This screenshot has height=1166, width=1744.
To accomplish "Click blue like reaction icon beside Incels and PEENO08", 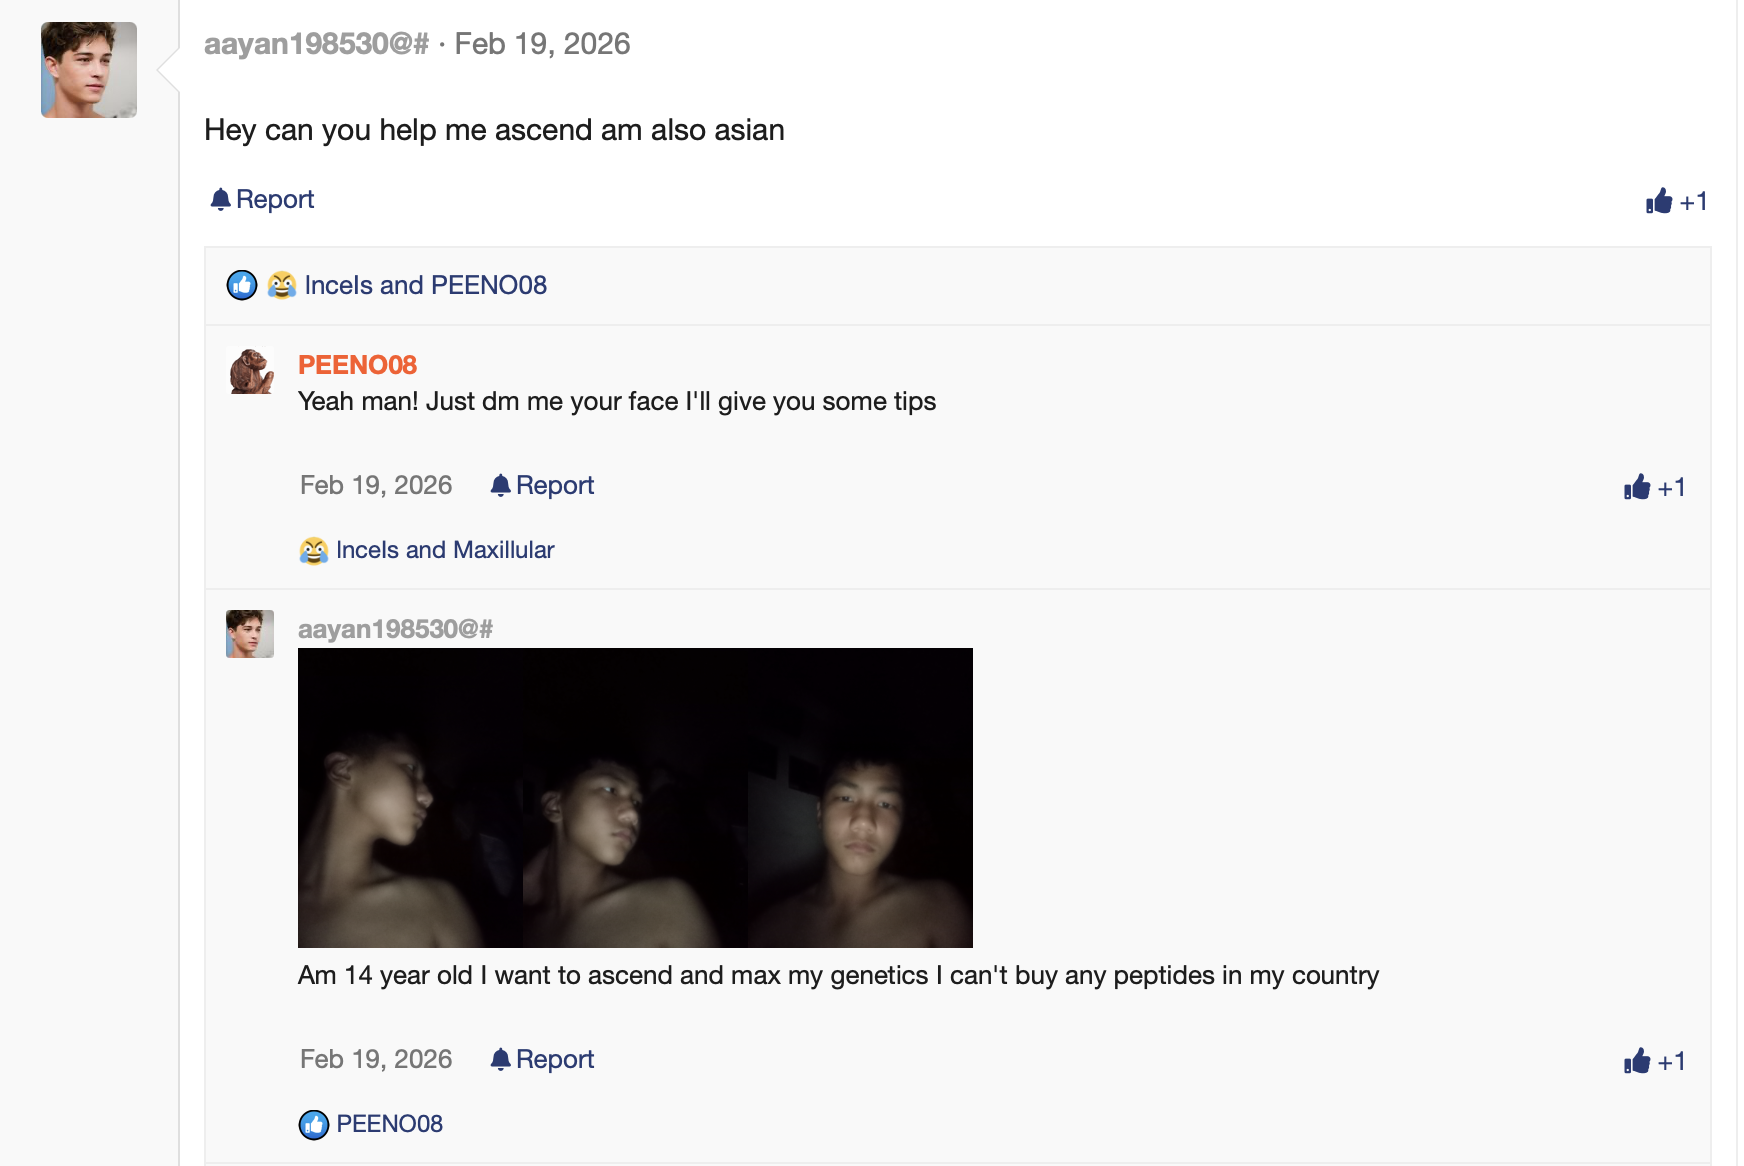I will click(242, 285).
